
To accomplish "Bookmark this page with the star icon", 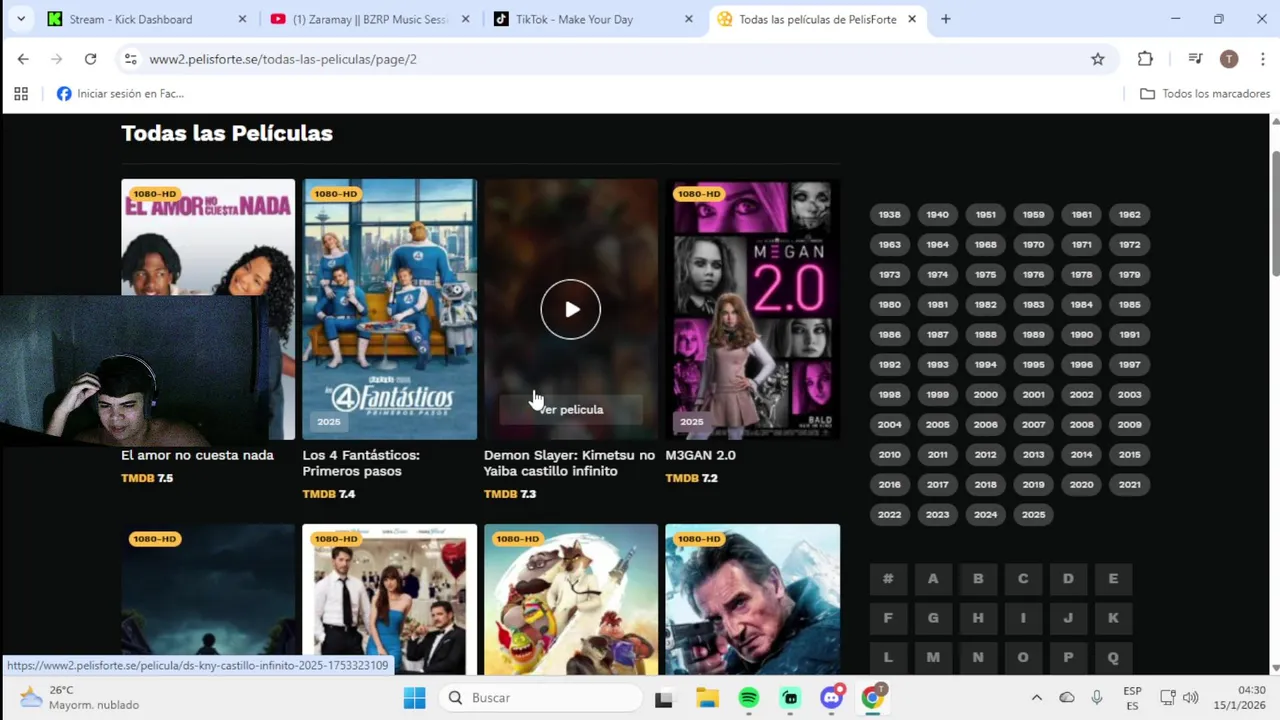I will tap(1098, 59).
